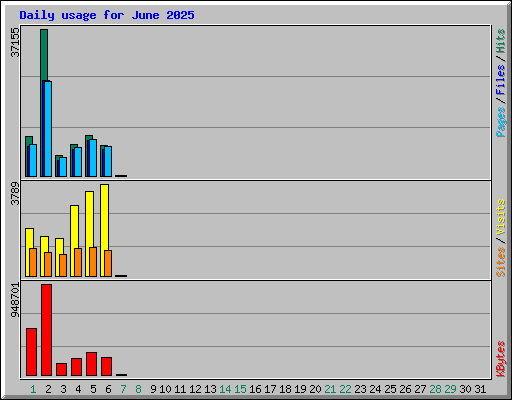Click day label 1 on the x-axis

point(33,389)
